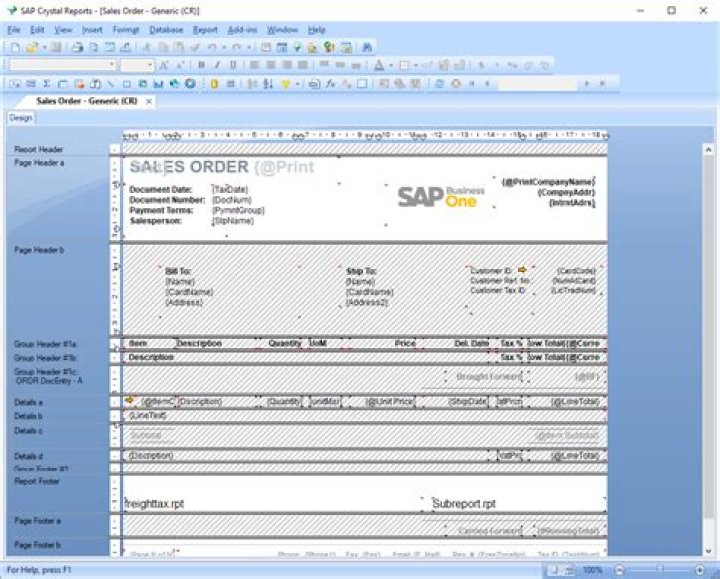Select the Align Left button
The height and width of the screenshot is (579, 720).
[x=254, y=65]
